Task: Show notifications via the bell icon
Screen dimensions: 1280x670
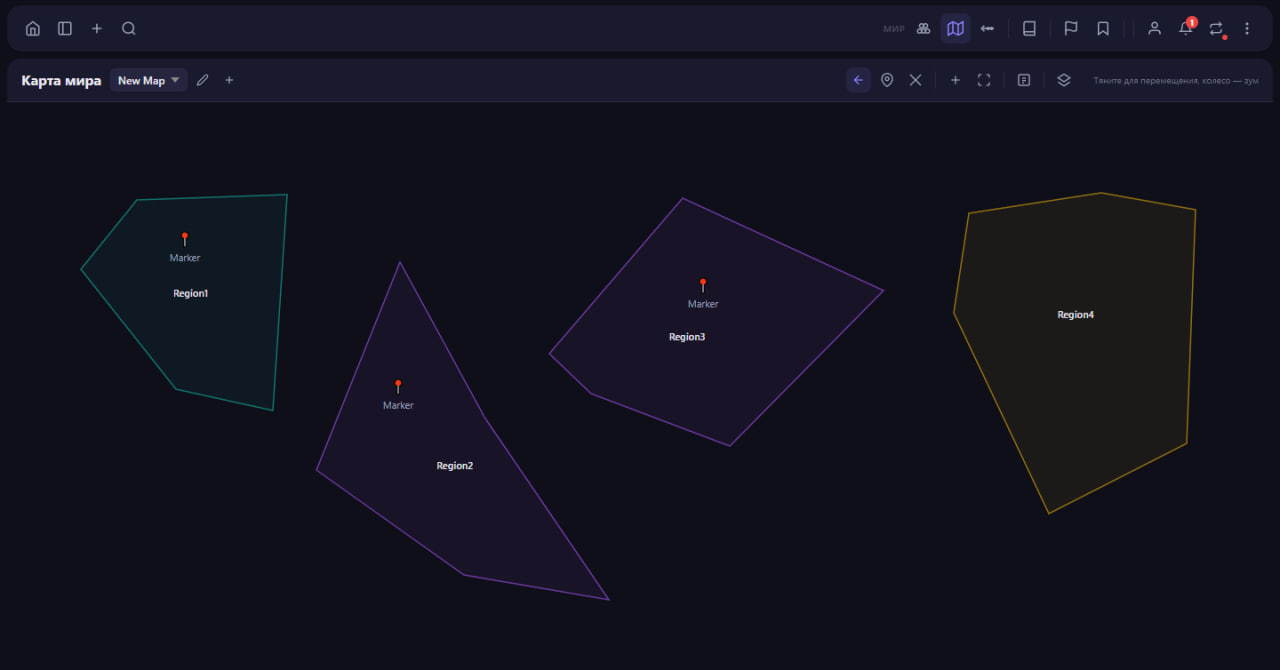Action: pos(1186,28)
